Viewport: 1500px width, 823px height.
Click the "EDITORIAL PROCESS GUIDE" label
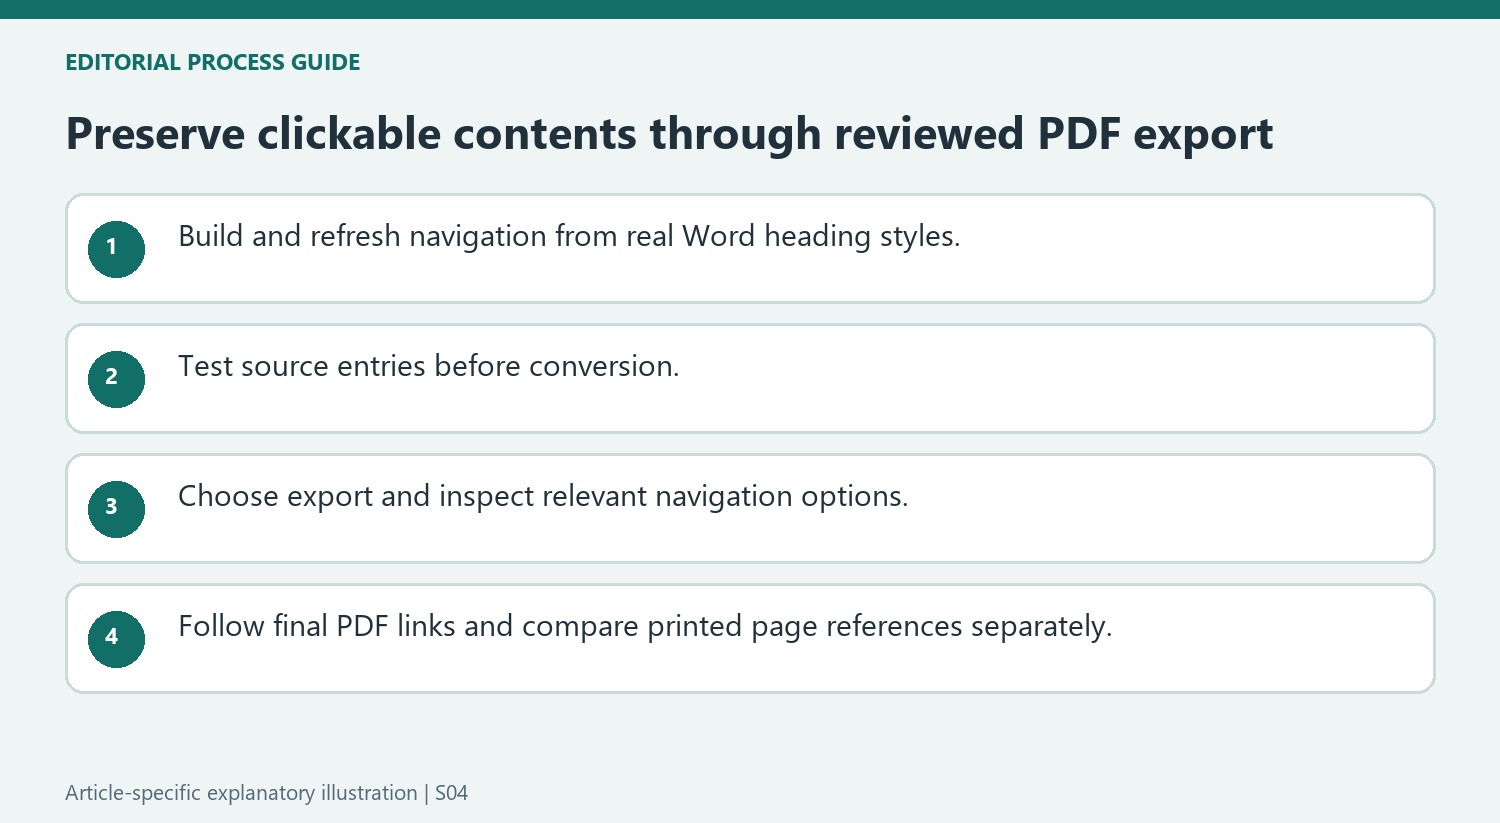[213, 62]
